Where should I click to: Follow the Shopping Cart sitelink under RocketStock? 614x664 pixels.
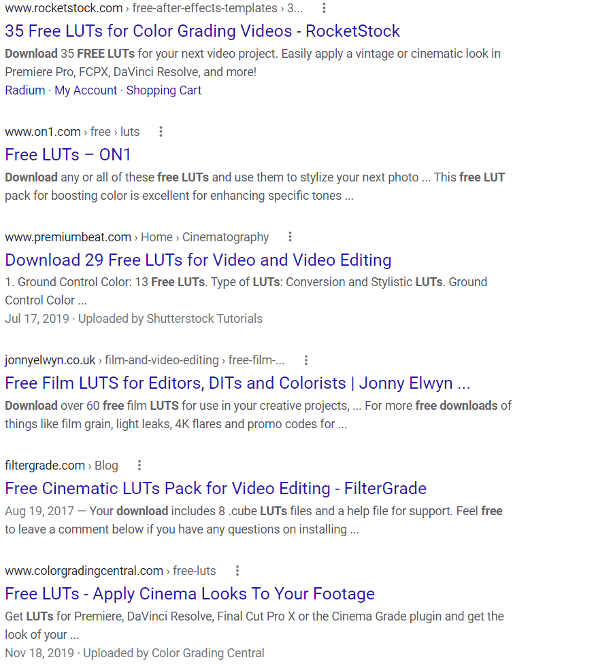[x=163, y=90]
